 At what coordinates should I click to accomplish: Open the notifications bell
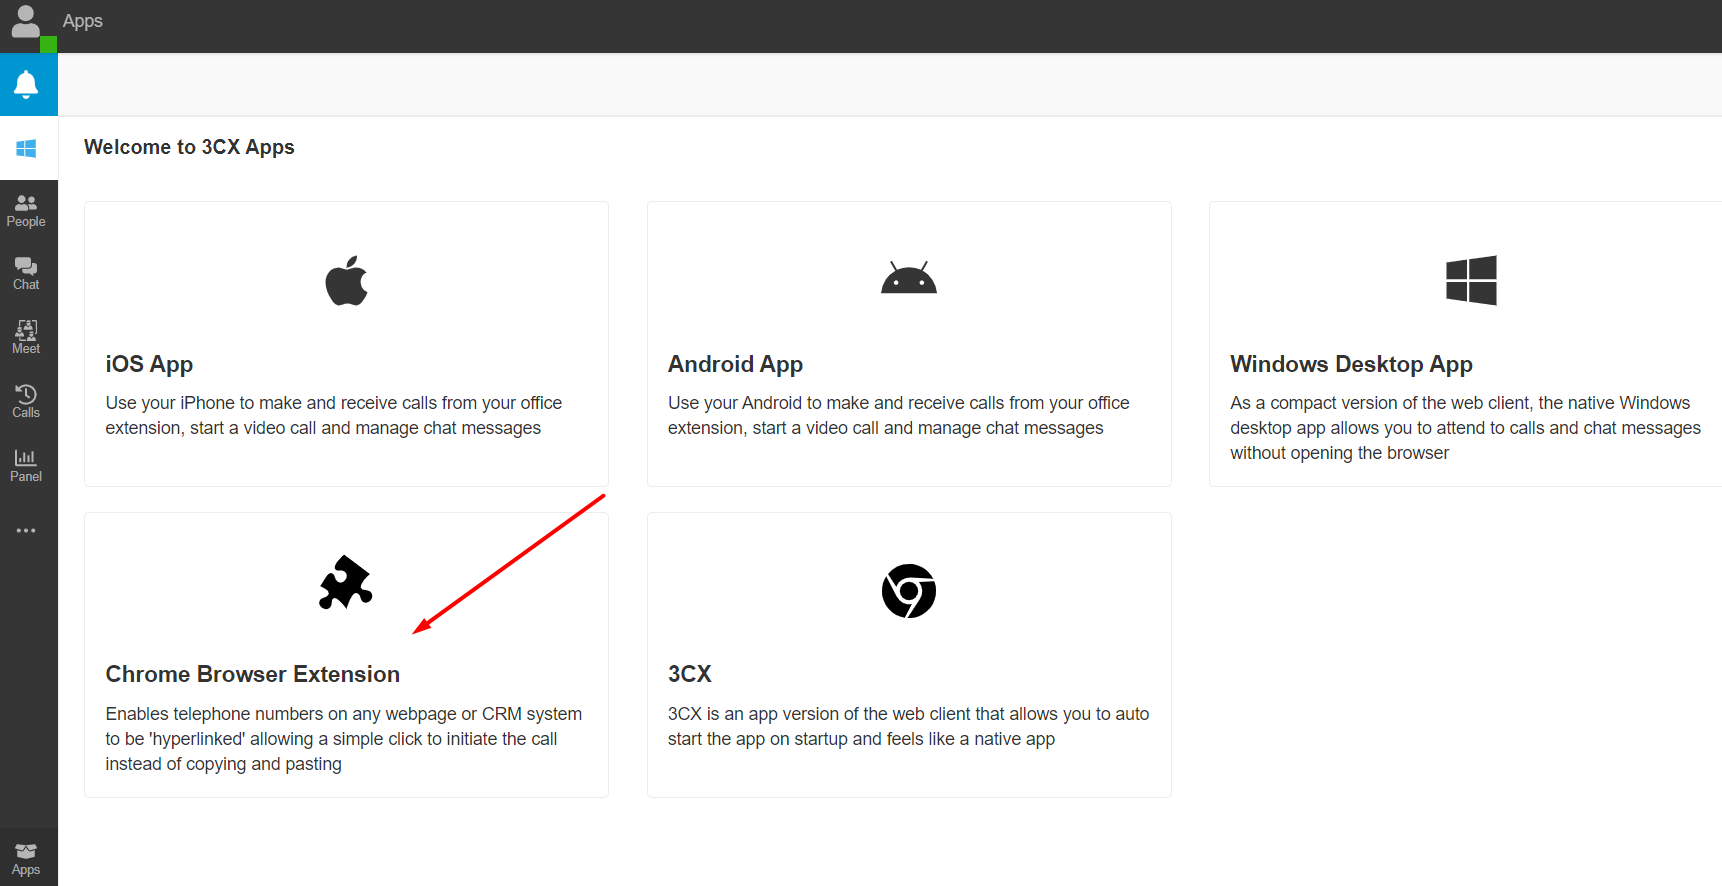pyautogui.click(x=27, y=85)
